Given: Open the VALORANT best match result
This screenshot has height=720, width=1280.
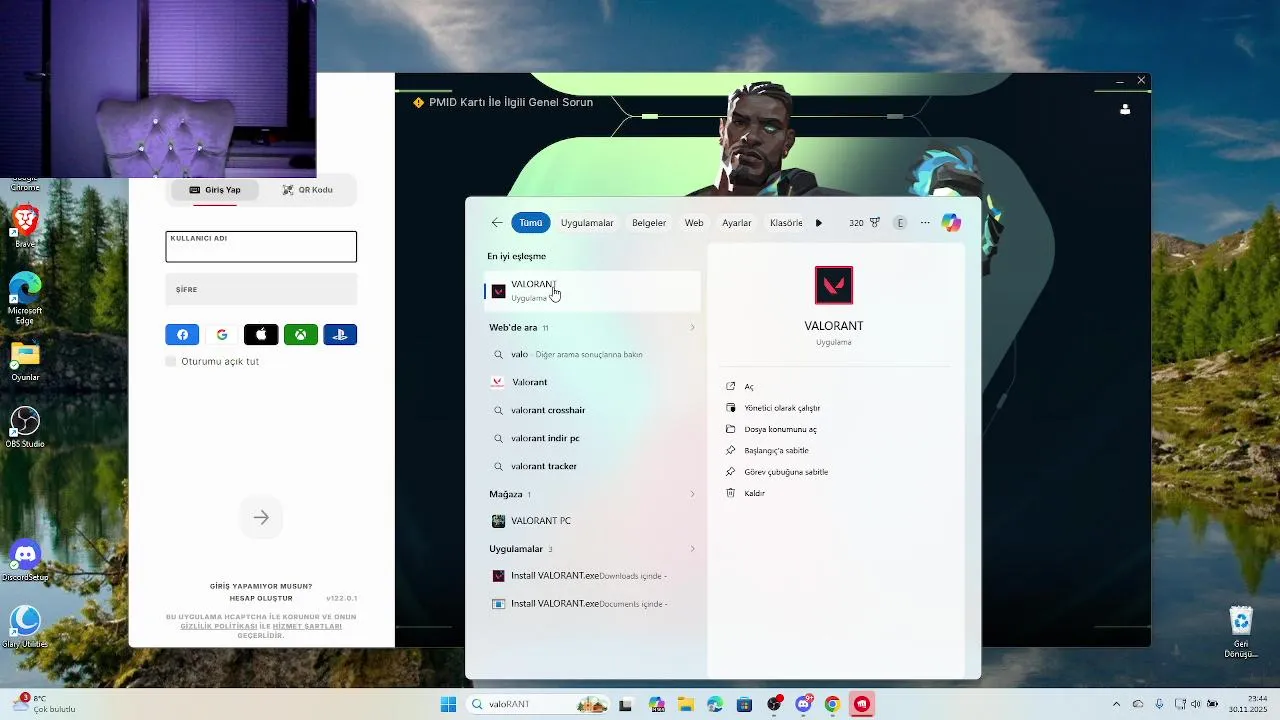Looking at the screenshot, I should click(x=592, y=291).
